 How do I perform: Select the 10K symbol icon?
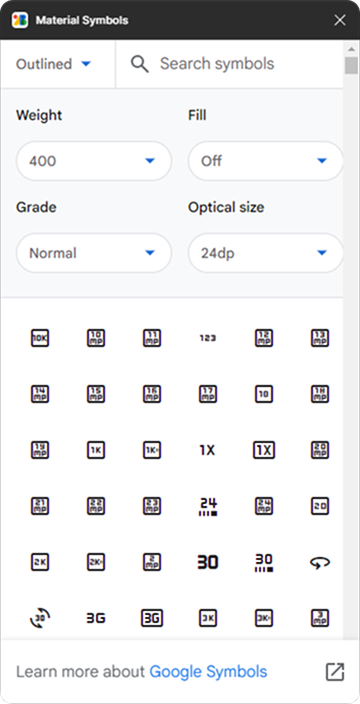point(40,338)
